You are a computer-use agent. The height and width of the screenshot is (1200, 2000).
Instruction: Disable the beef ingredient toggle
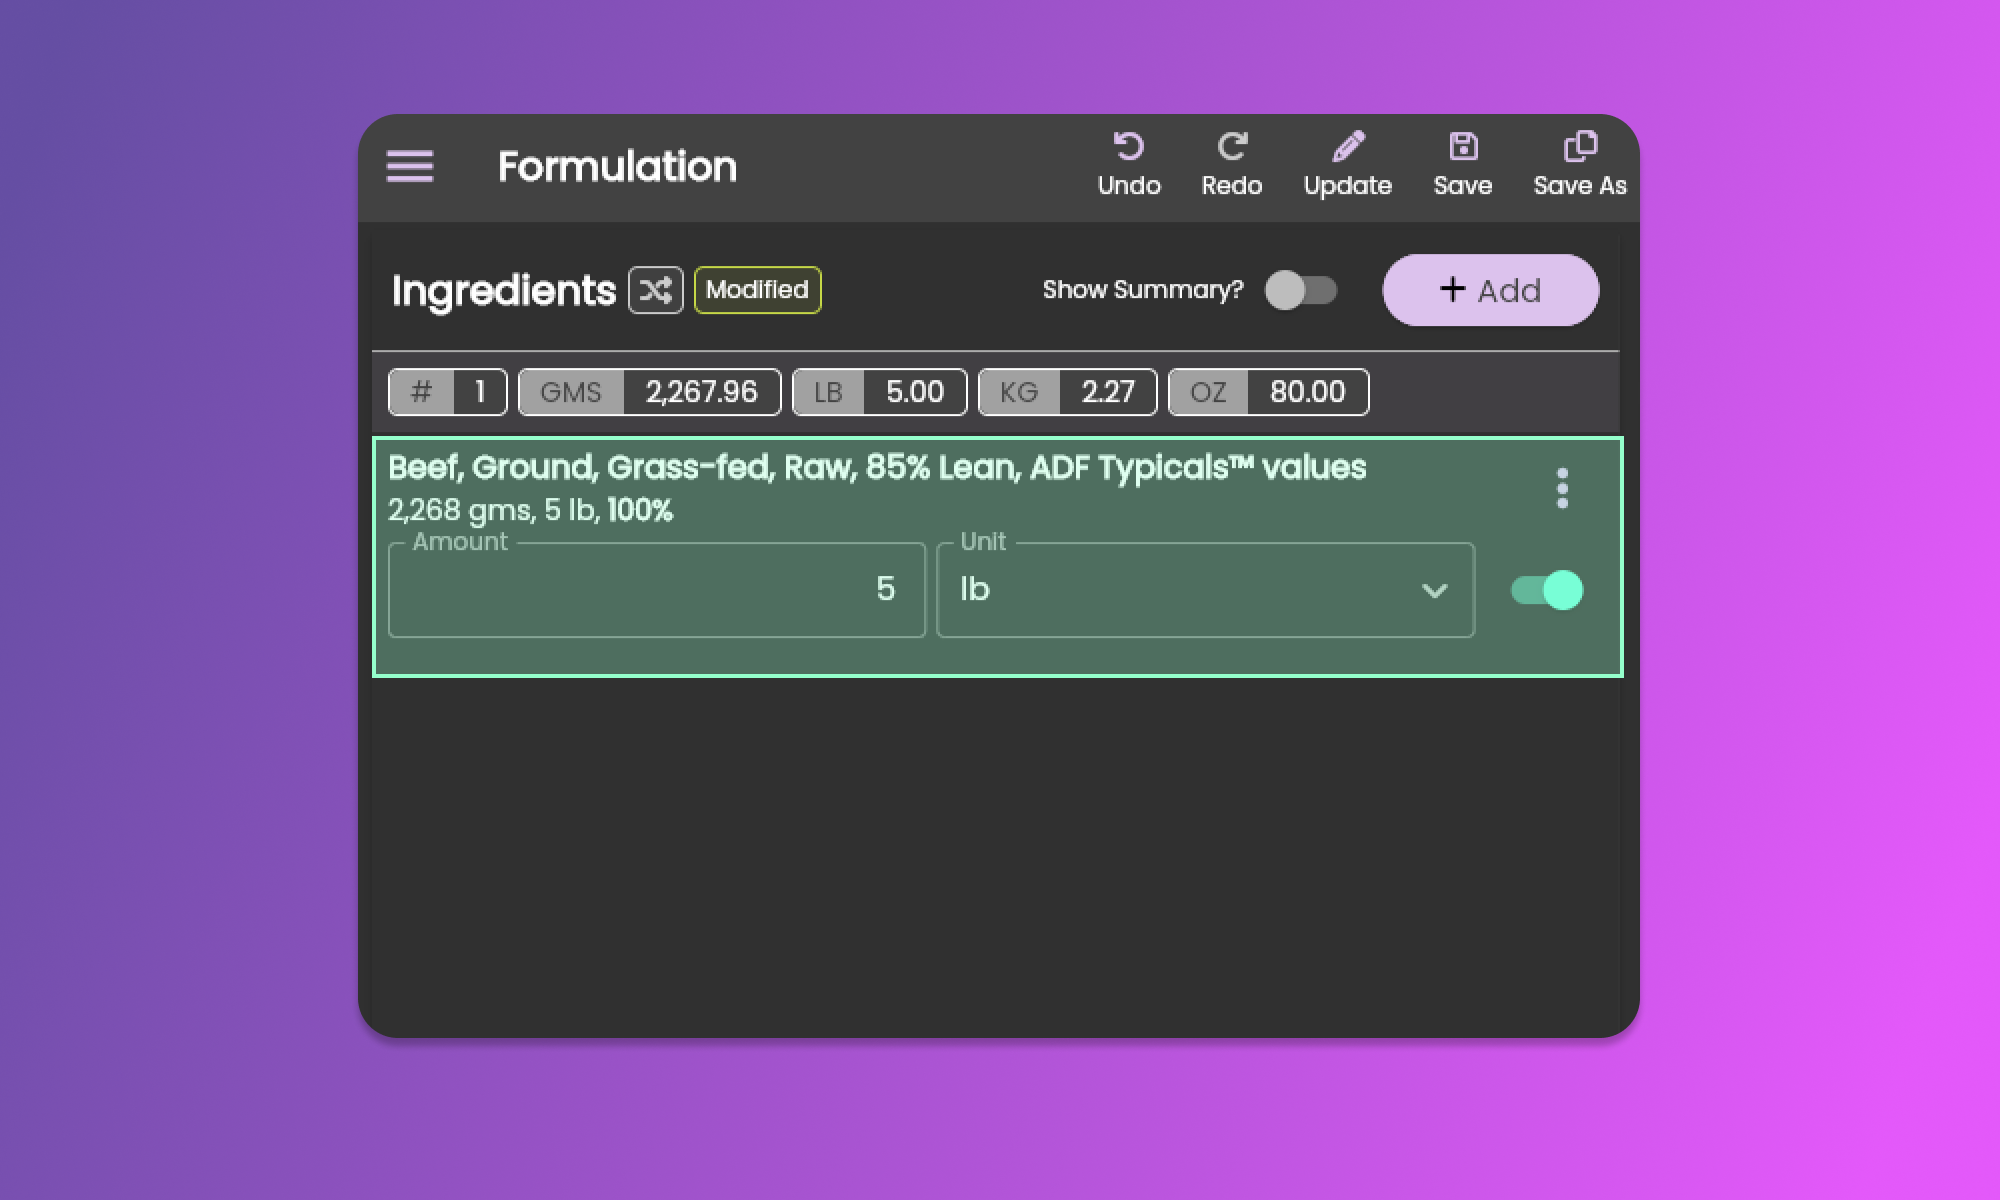1546,590
